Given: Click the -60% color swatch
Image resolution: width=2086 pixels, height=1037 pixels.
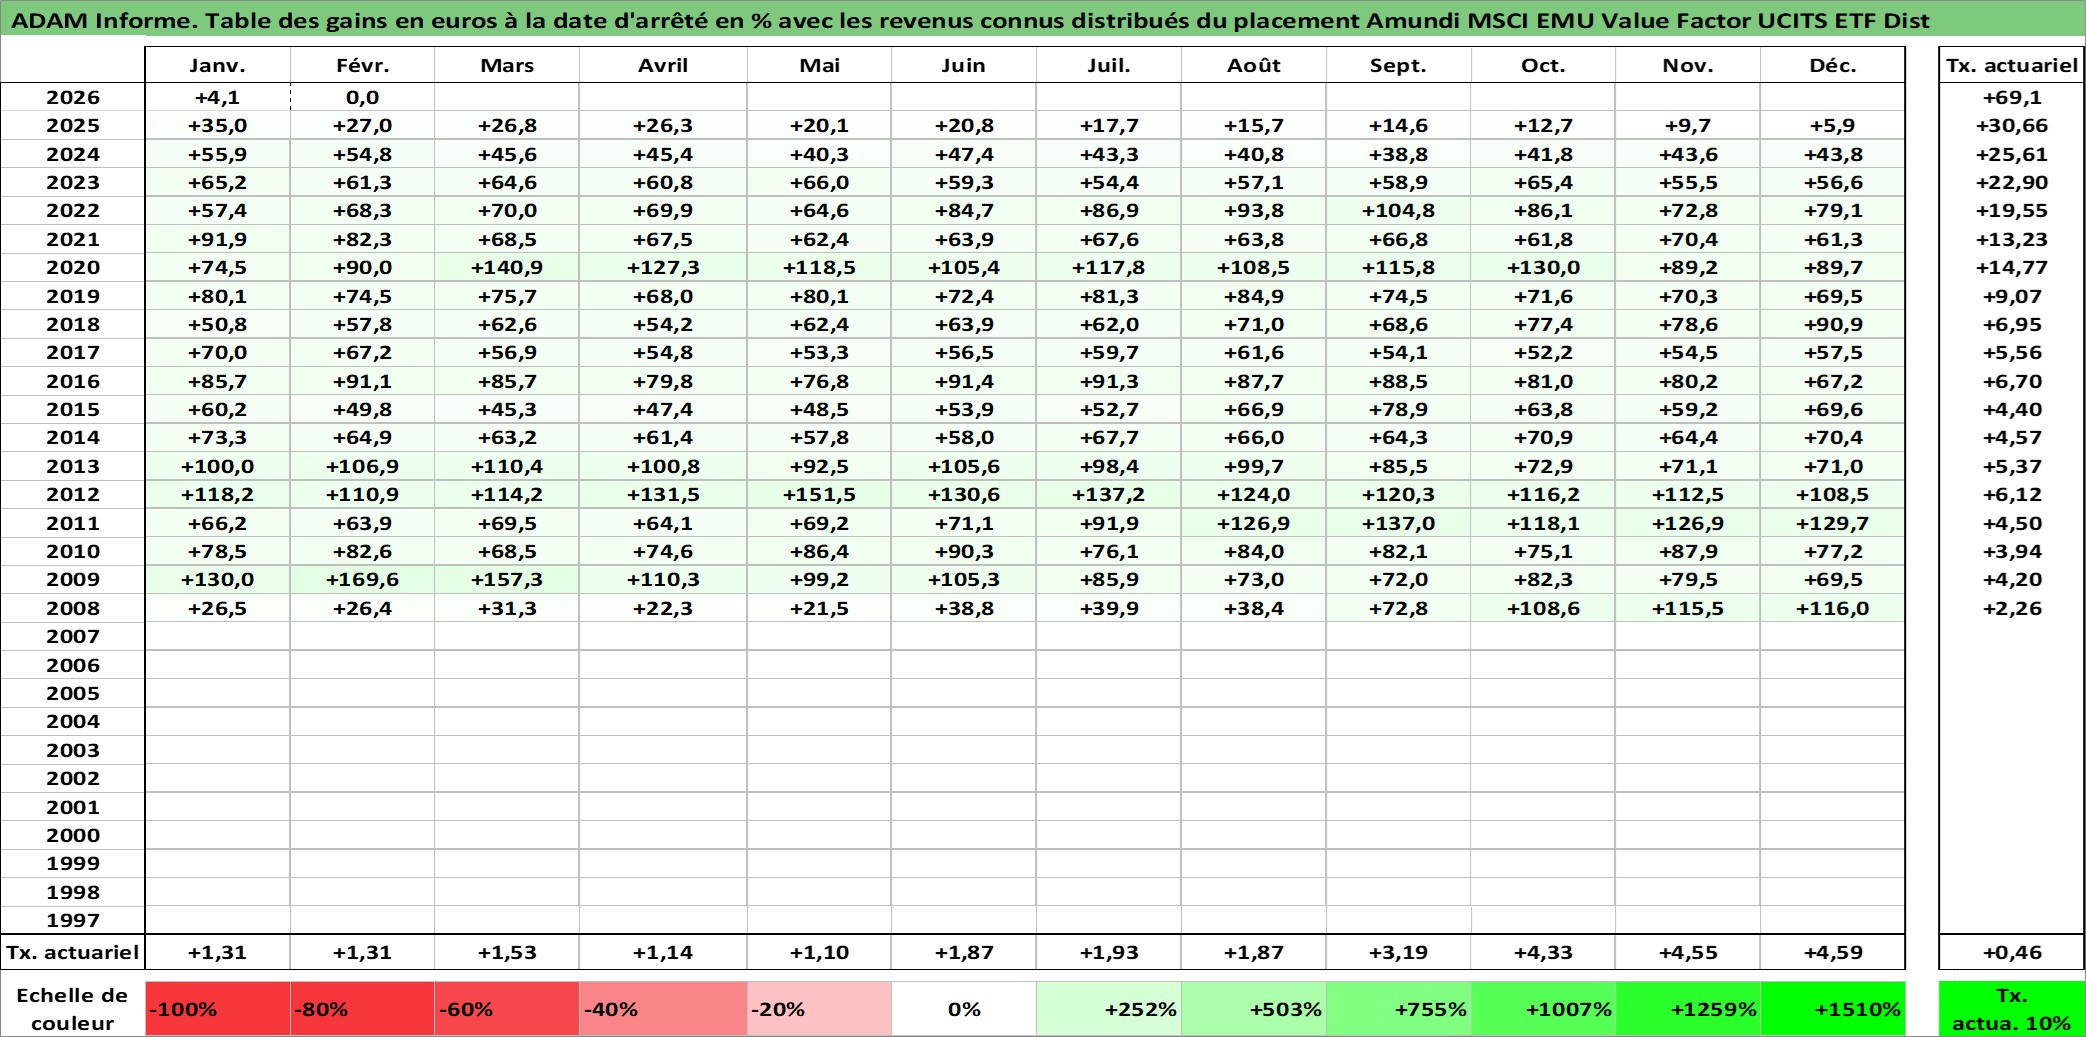Looking at the screenshot, I should [507, 1009].
